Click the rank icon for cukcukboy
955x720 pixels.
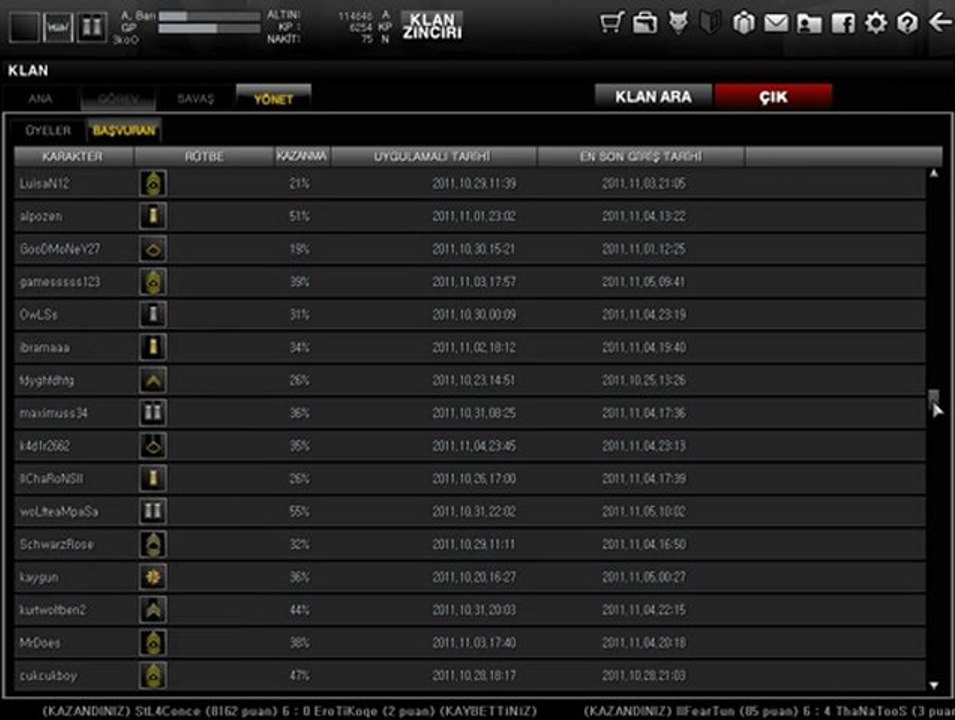(153, 676)
